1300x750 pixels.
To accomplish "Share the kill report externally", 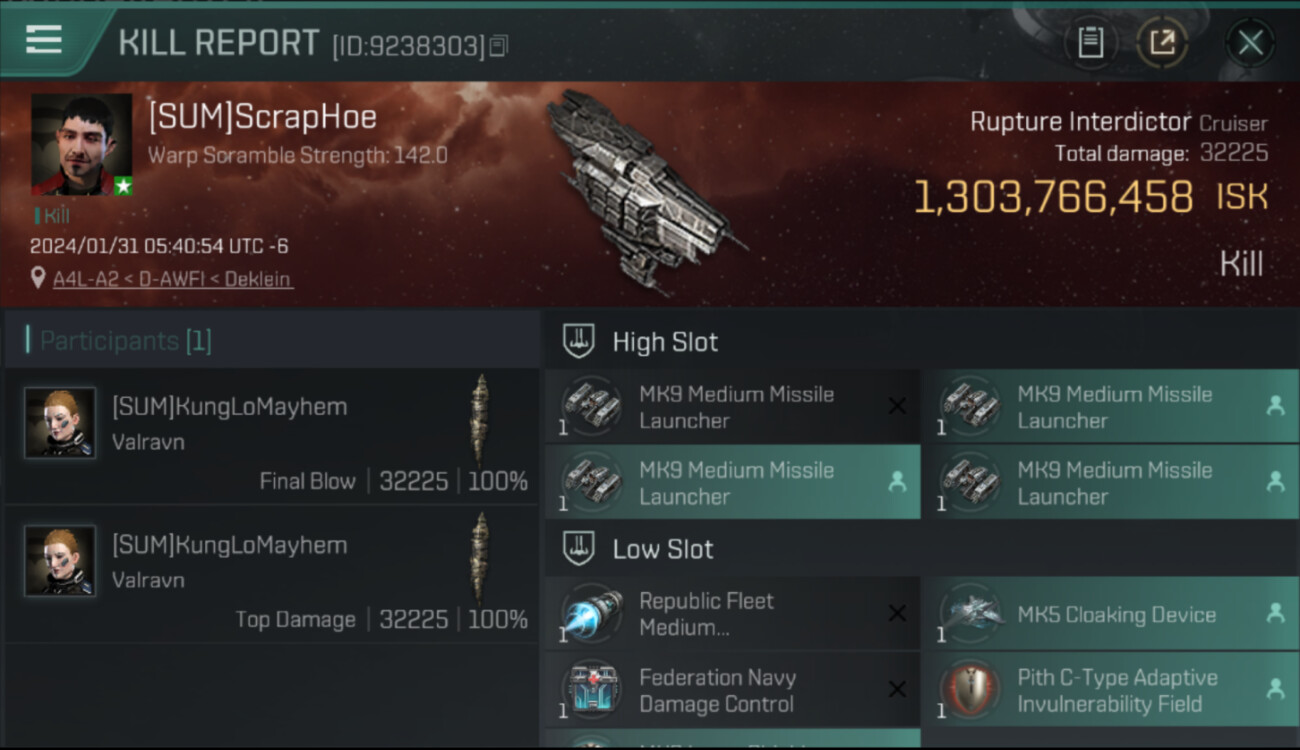I will [x=1162, y=42].
